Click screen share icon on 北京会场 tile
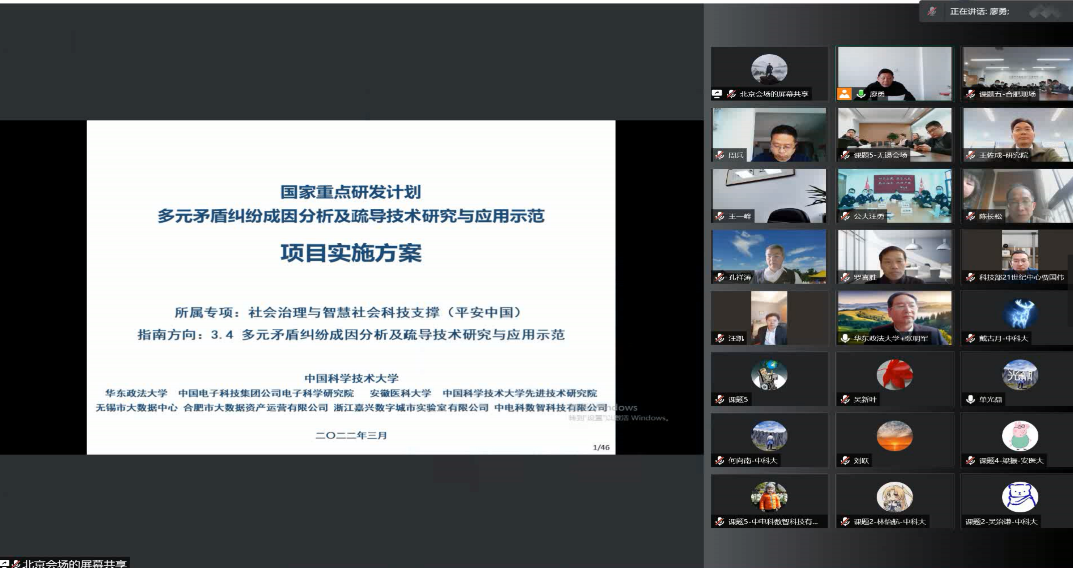Image resolution: width=1073 pixels, height=568 pixels. tap(717, 94)
